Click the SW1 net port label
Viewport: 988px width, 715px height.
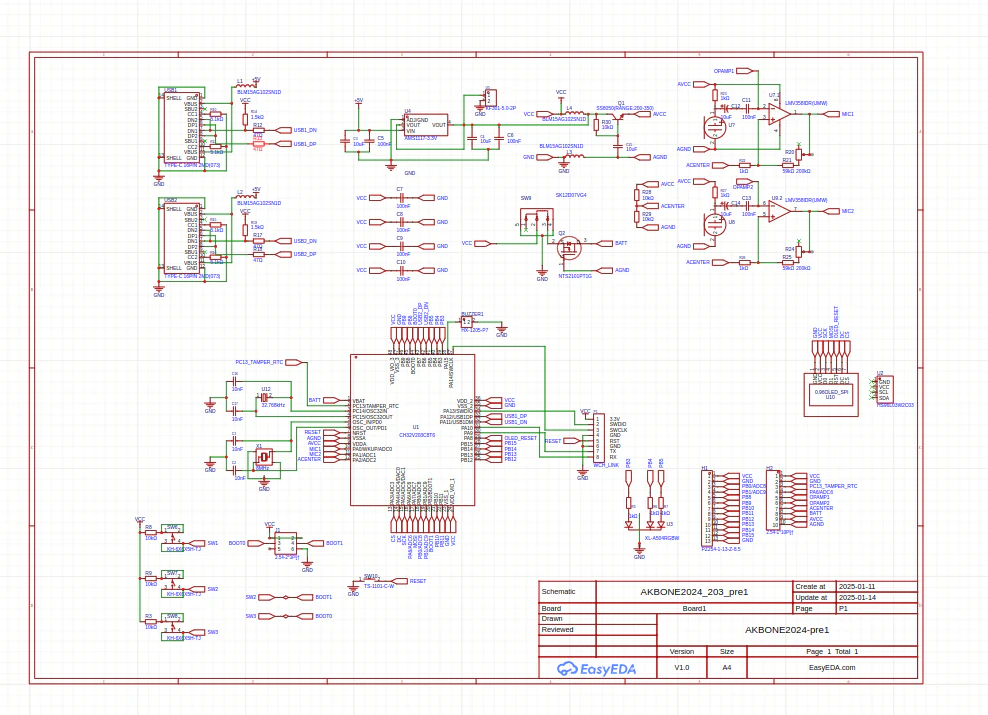coord(205,543)
